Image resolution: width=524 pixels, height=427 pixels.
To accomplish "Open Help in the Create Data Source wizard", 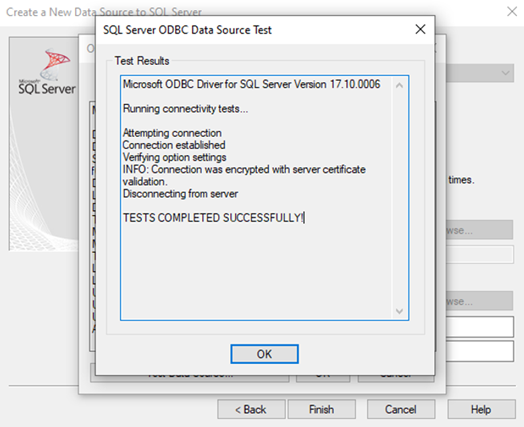I will pyautogui.click(x=481, y=409).
